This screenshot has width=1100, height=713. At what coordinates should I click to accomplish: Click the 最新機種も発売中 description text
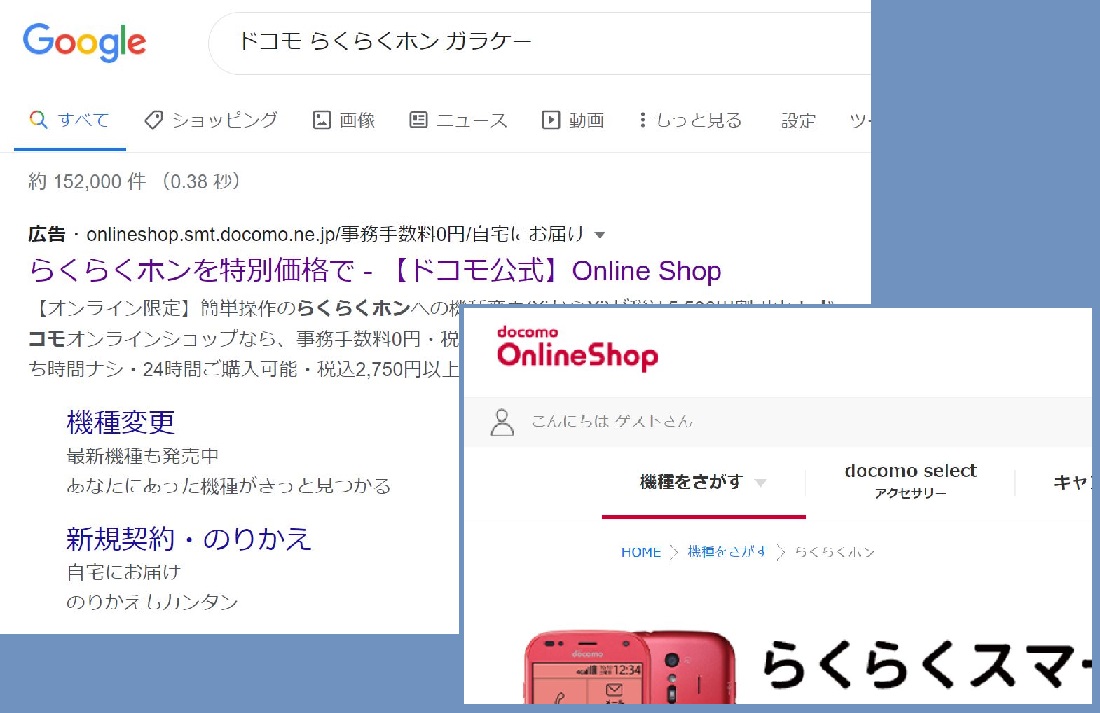pyautogui.click(x=142, y=456)
